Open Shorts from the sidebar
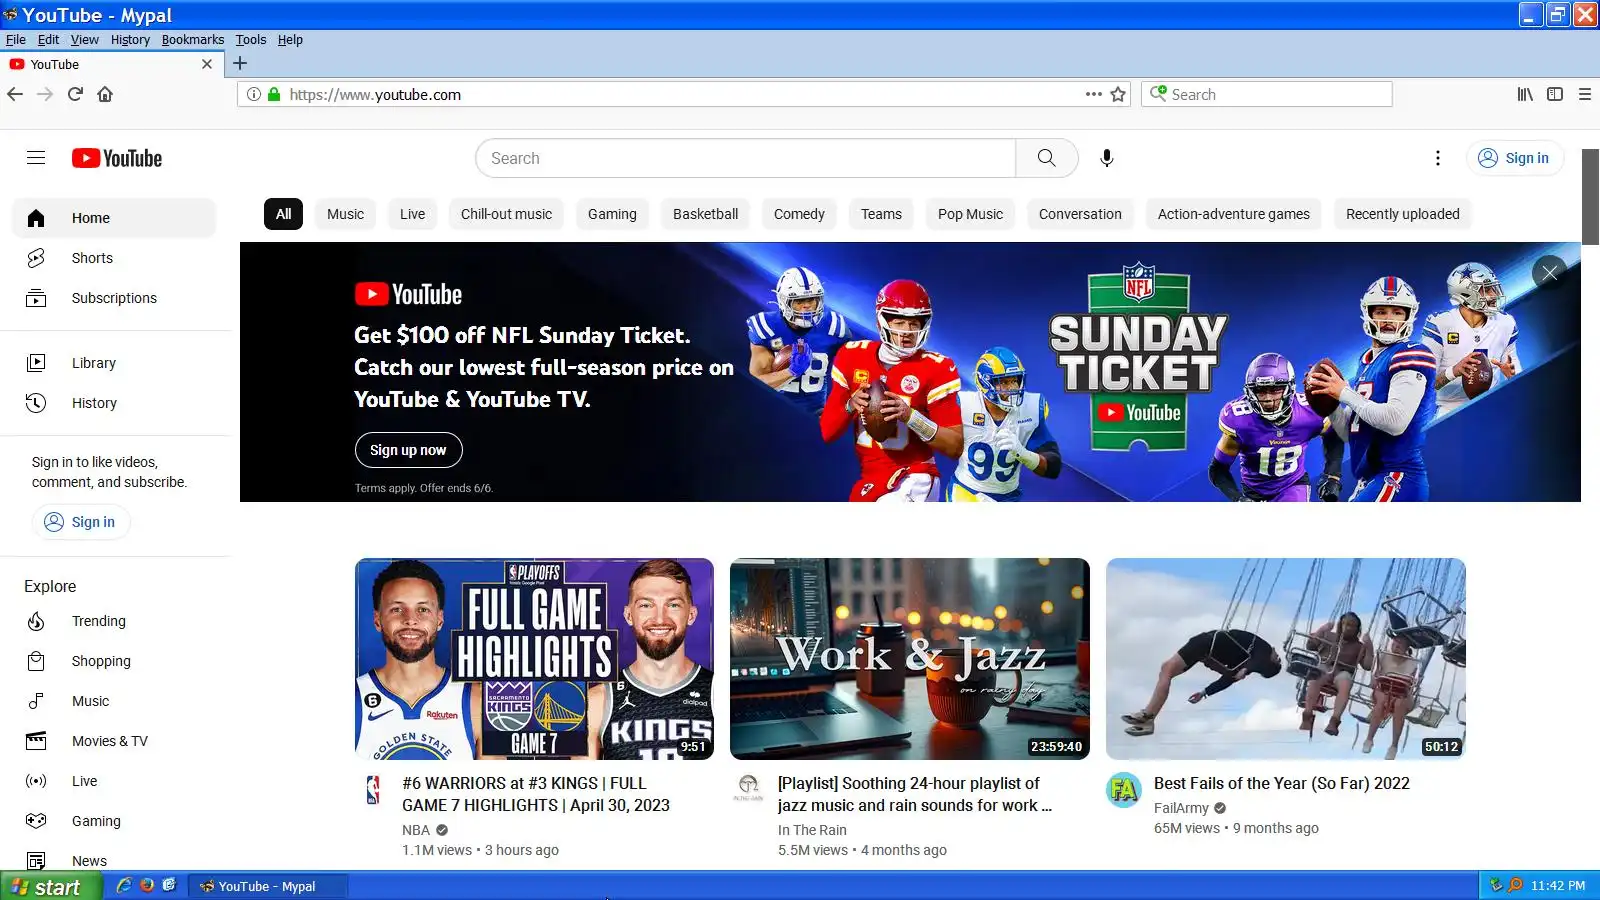 click(x=114, y=258)
